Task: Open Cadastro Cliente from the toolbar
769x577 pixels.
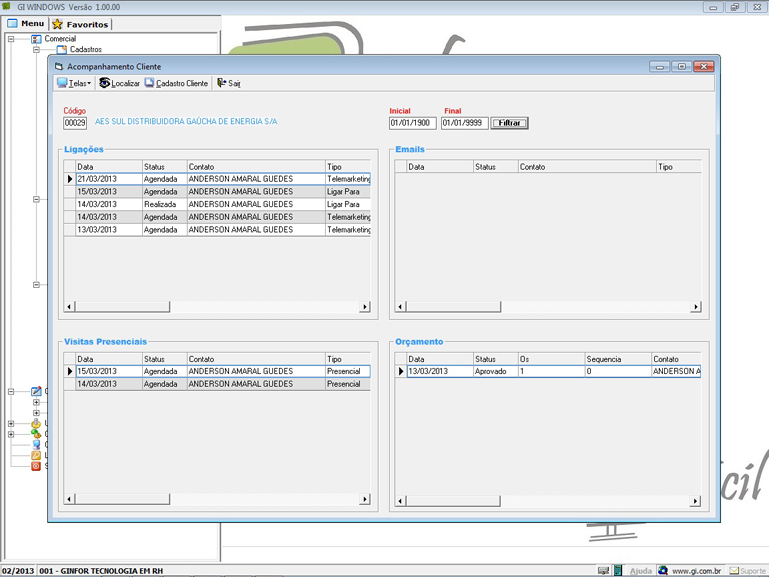Action: click(x=176, y=83)
